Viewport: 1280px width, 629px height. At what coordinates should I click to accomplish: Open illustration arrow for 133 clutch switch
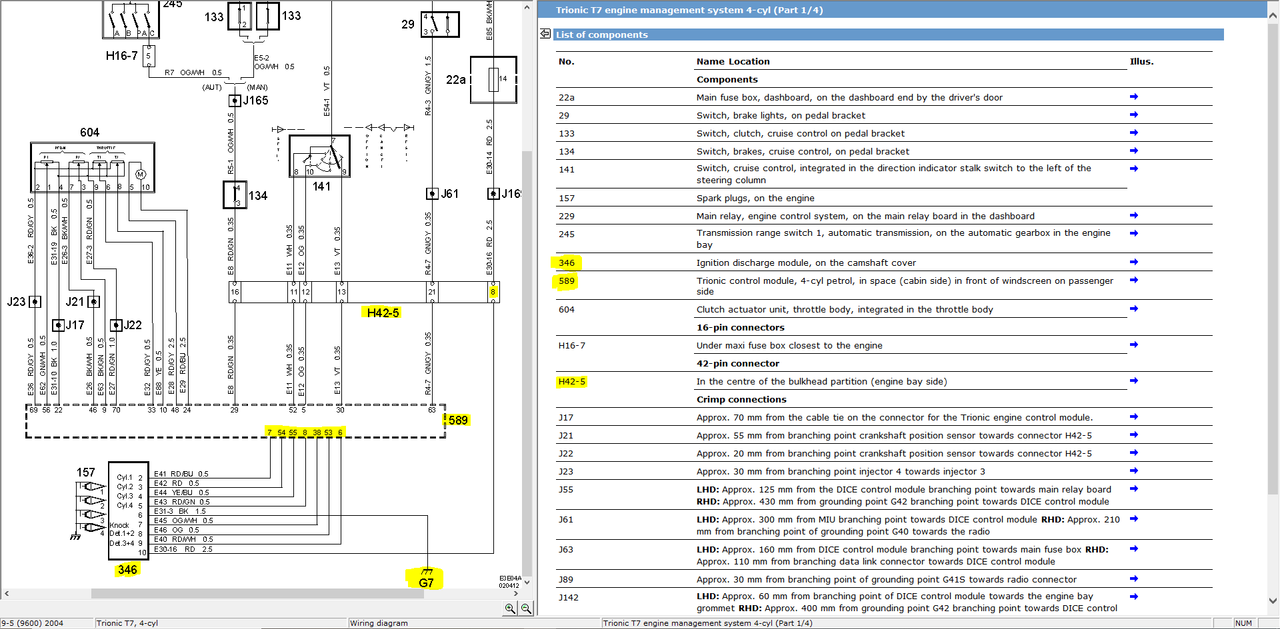(1134, 133)
